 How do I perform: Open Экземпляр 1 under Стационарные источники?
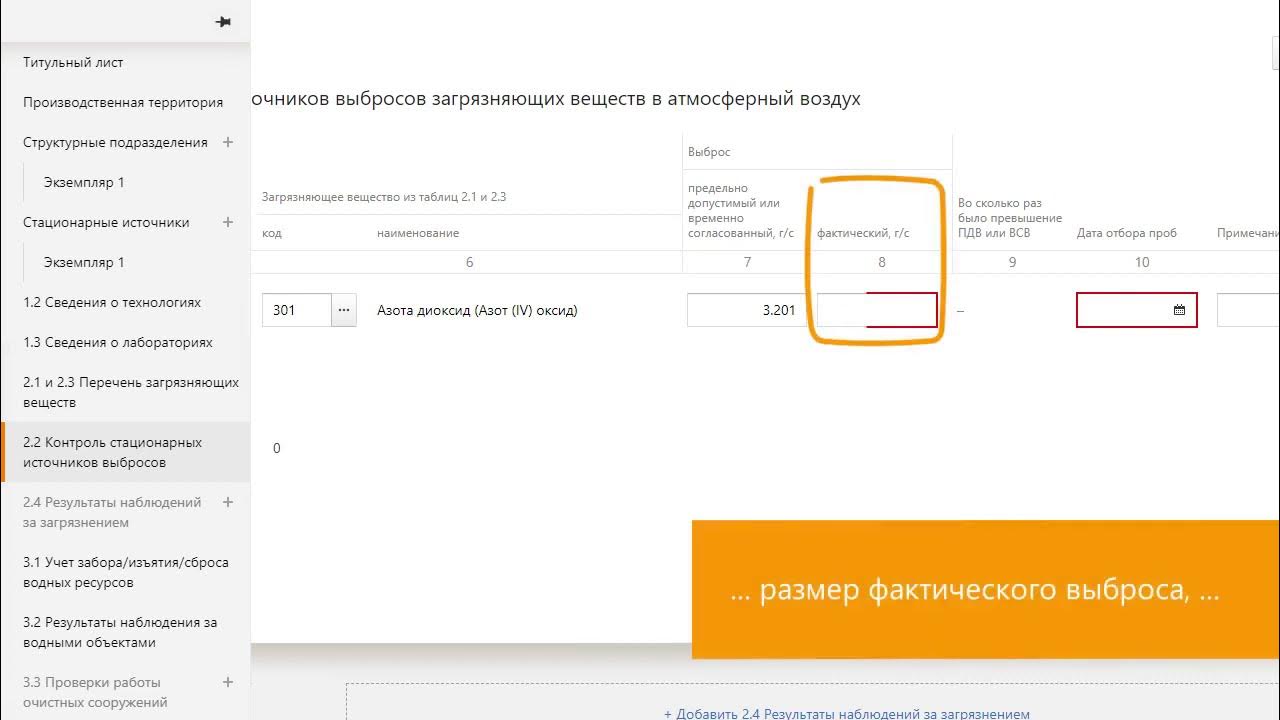[x=84, y=262]
